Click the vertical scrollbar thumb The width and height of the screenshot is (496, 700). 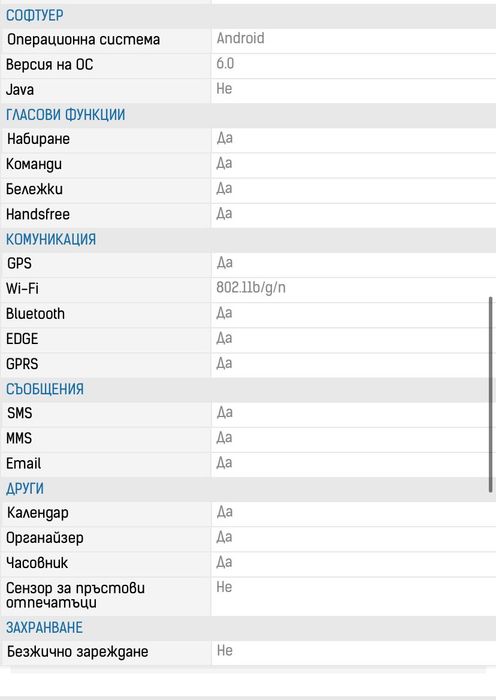tap(491, 395)
